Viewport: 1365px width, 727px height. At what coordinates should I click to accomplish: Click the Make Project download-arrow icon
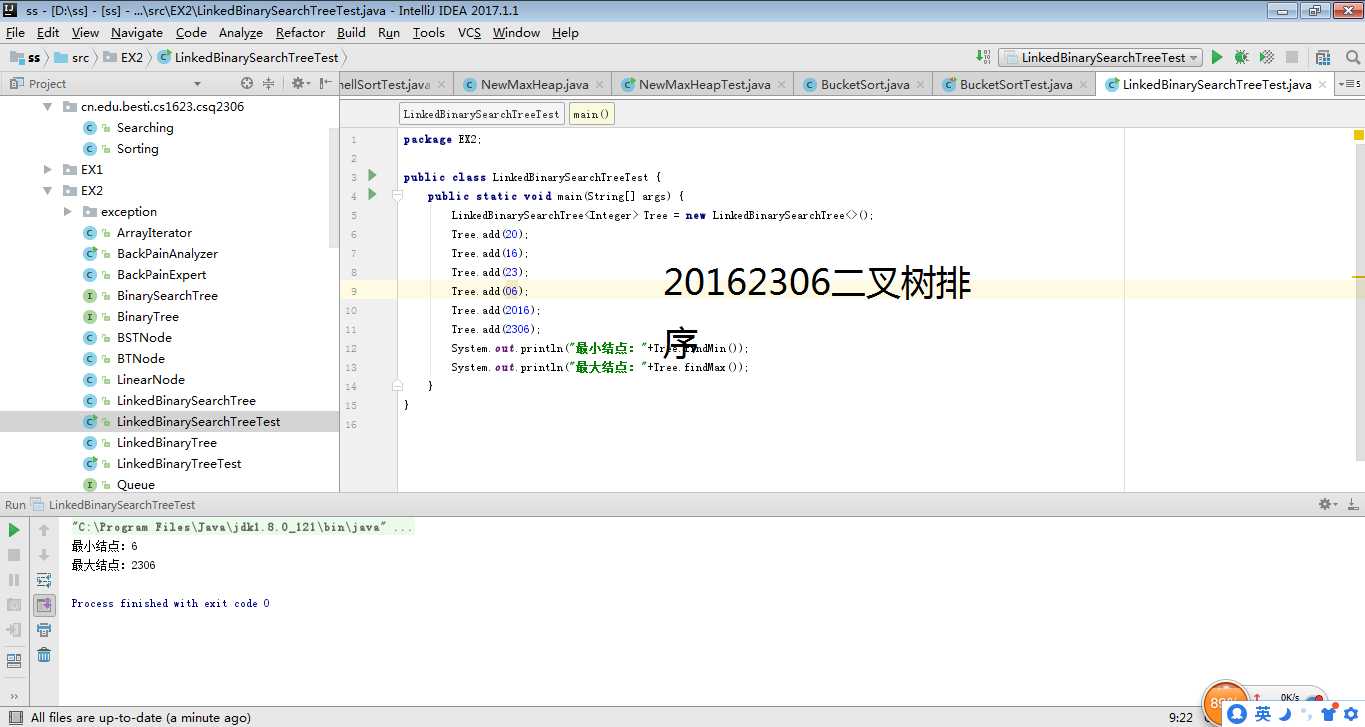point(983,57)
